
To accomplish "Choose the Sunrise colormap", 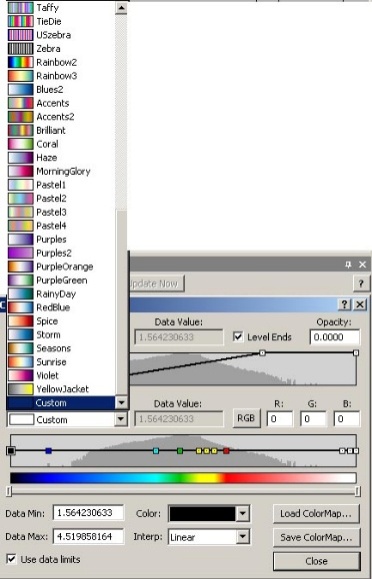I will (61, 362).
